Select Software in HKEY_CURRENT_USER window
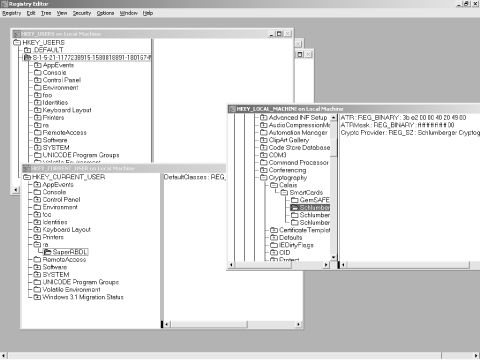The width and height of the screenshot is (481, 360). click(x=54, y=267)
